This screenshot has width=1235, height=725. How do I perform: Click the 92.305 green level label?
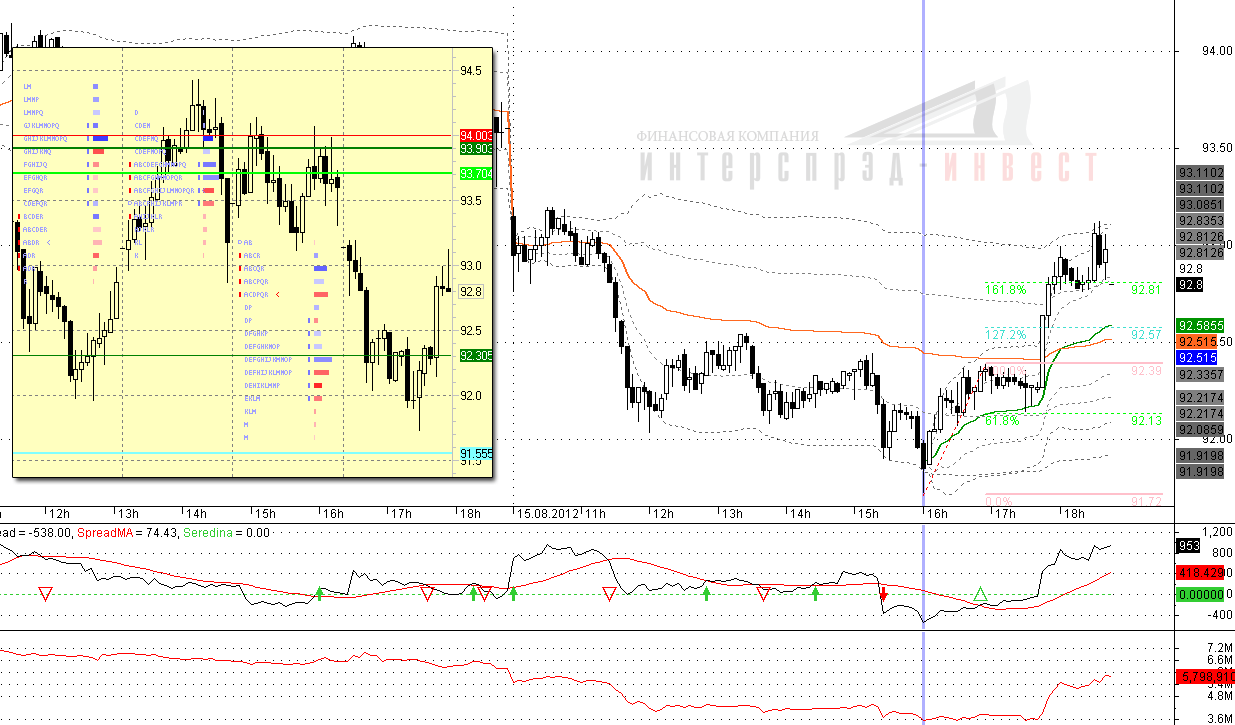(476, 355)
